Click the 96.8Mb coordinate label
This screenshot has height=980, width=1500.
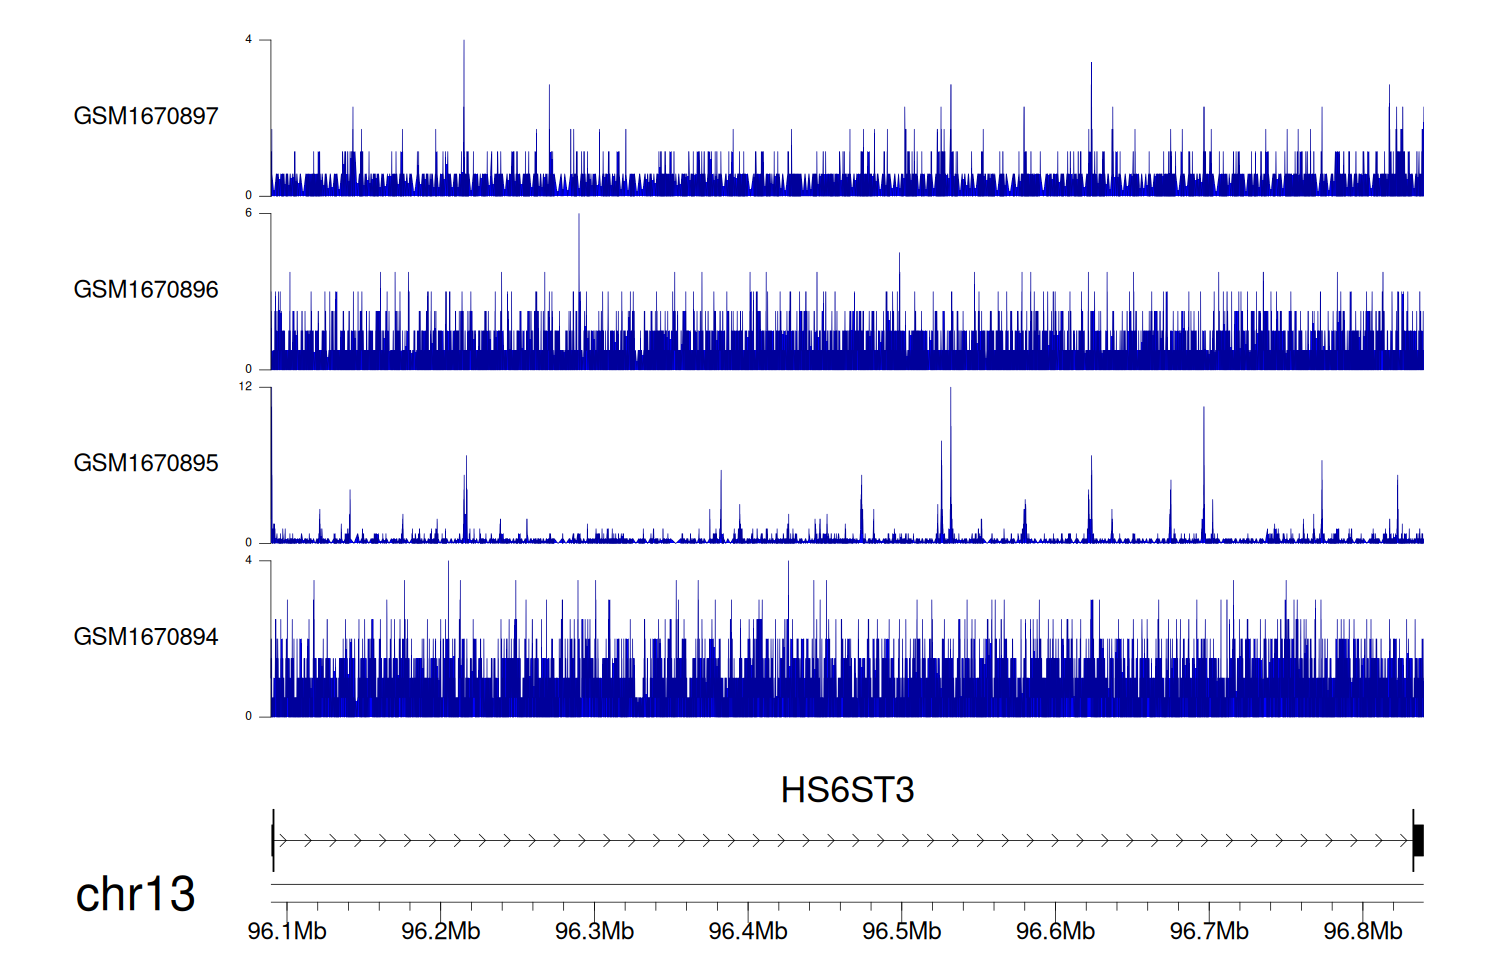[x=1362, y=932]
